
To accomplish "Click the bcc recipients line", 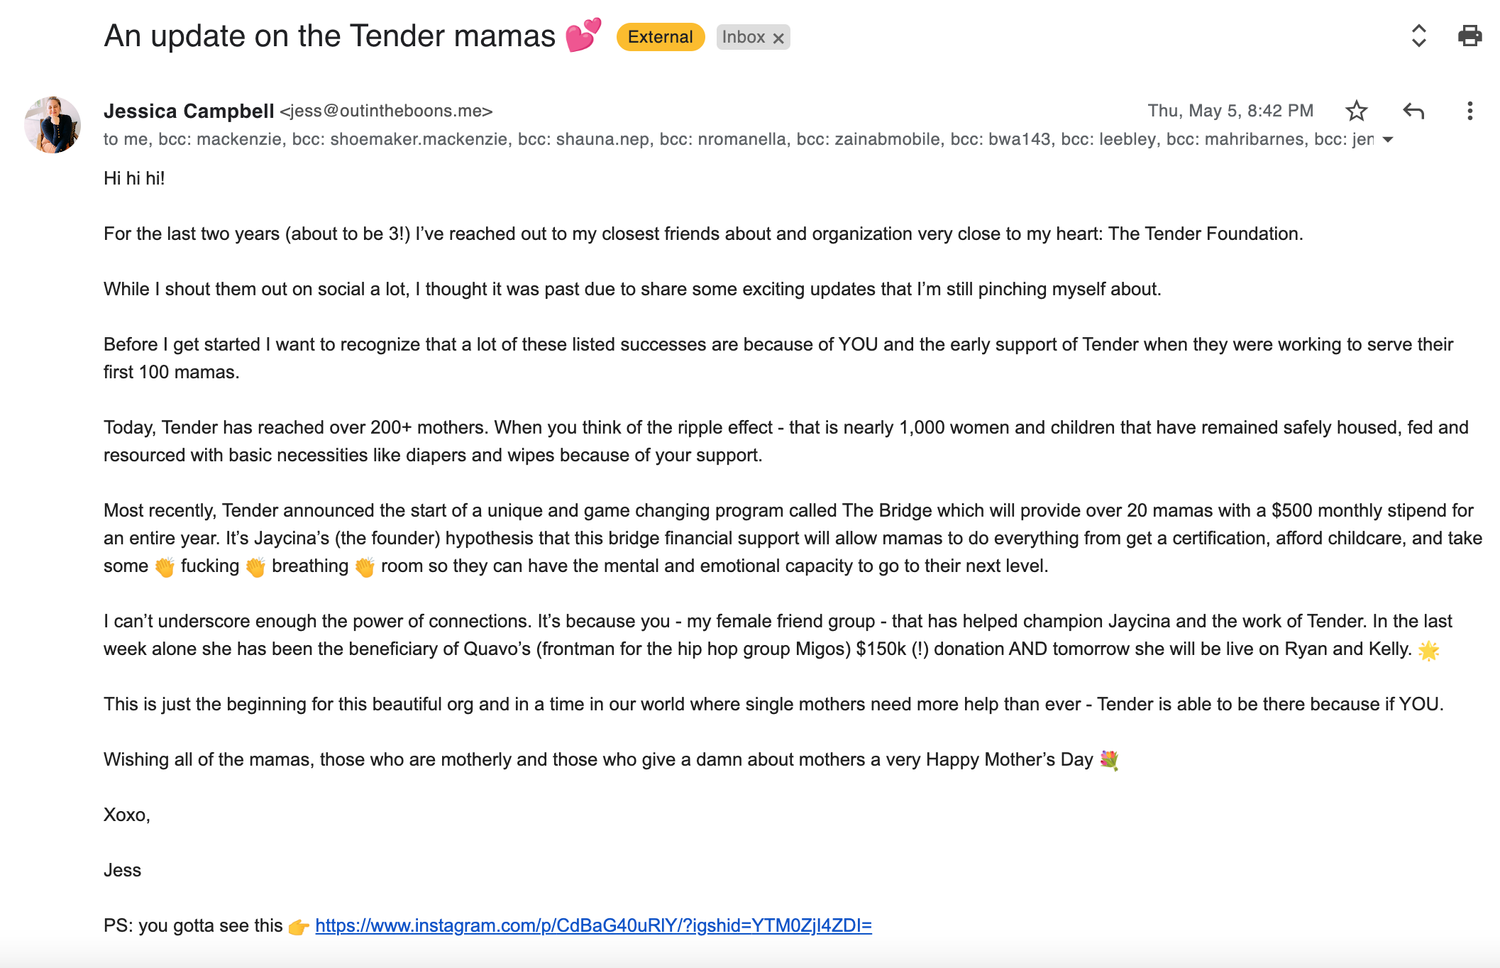I will [x=739, y=139].
